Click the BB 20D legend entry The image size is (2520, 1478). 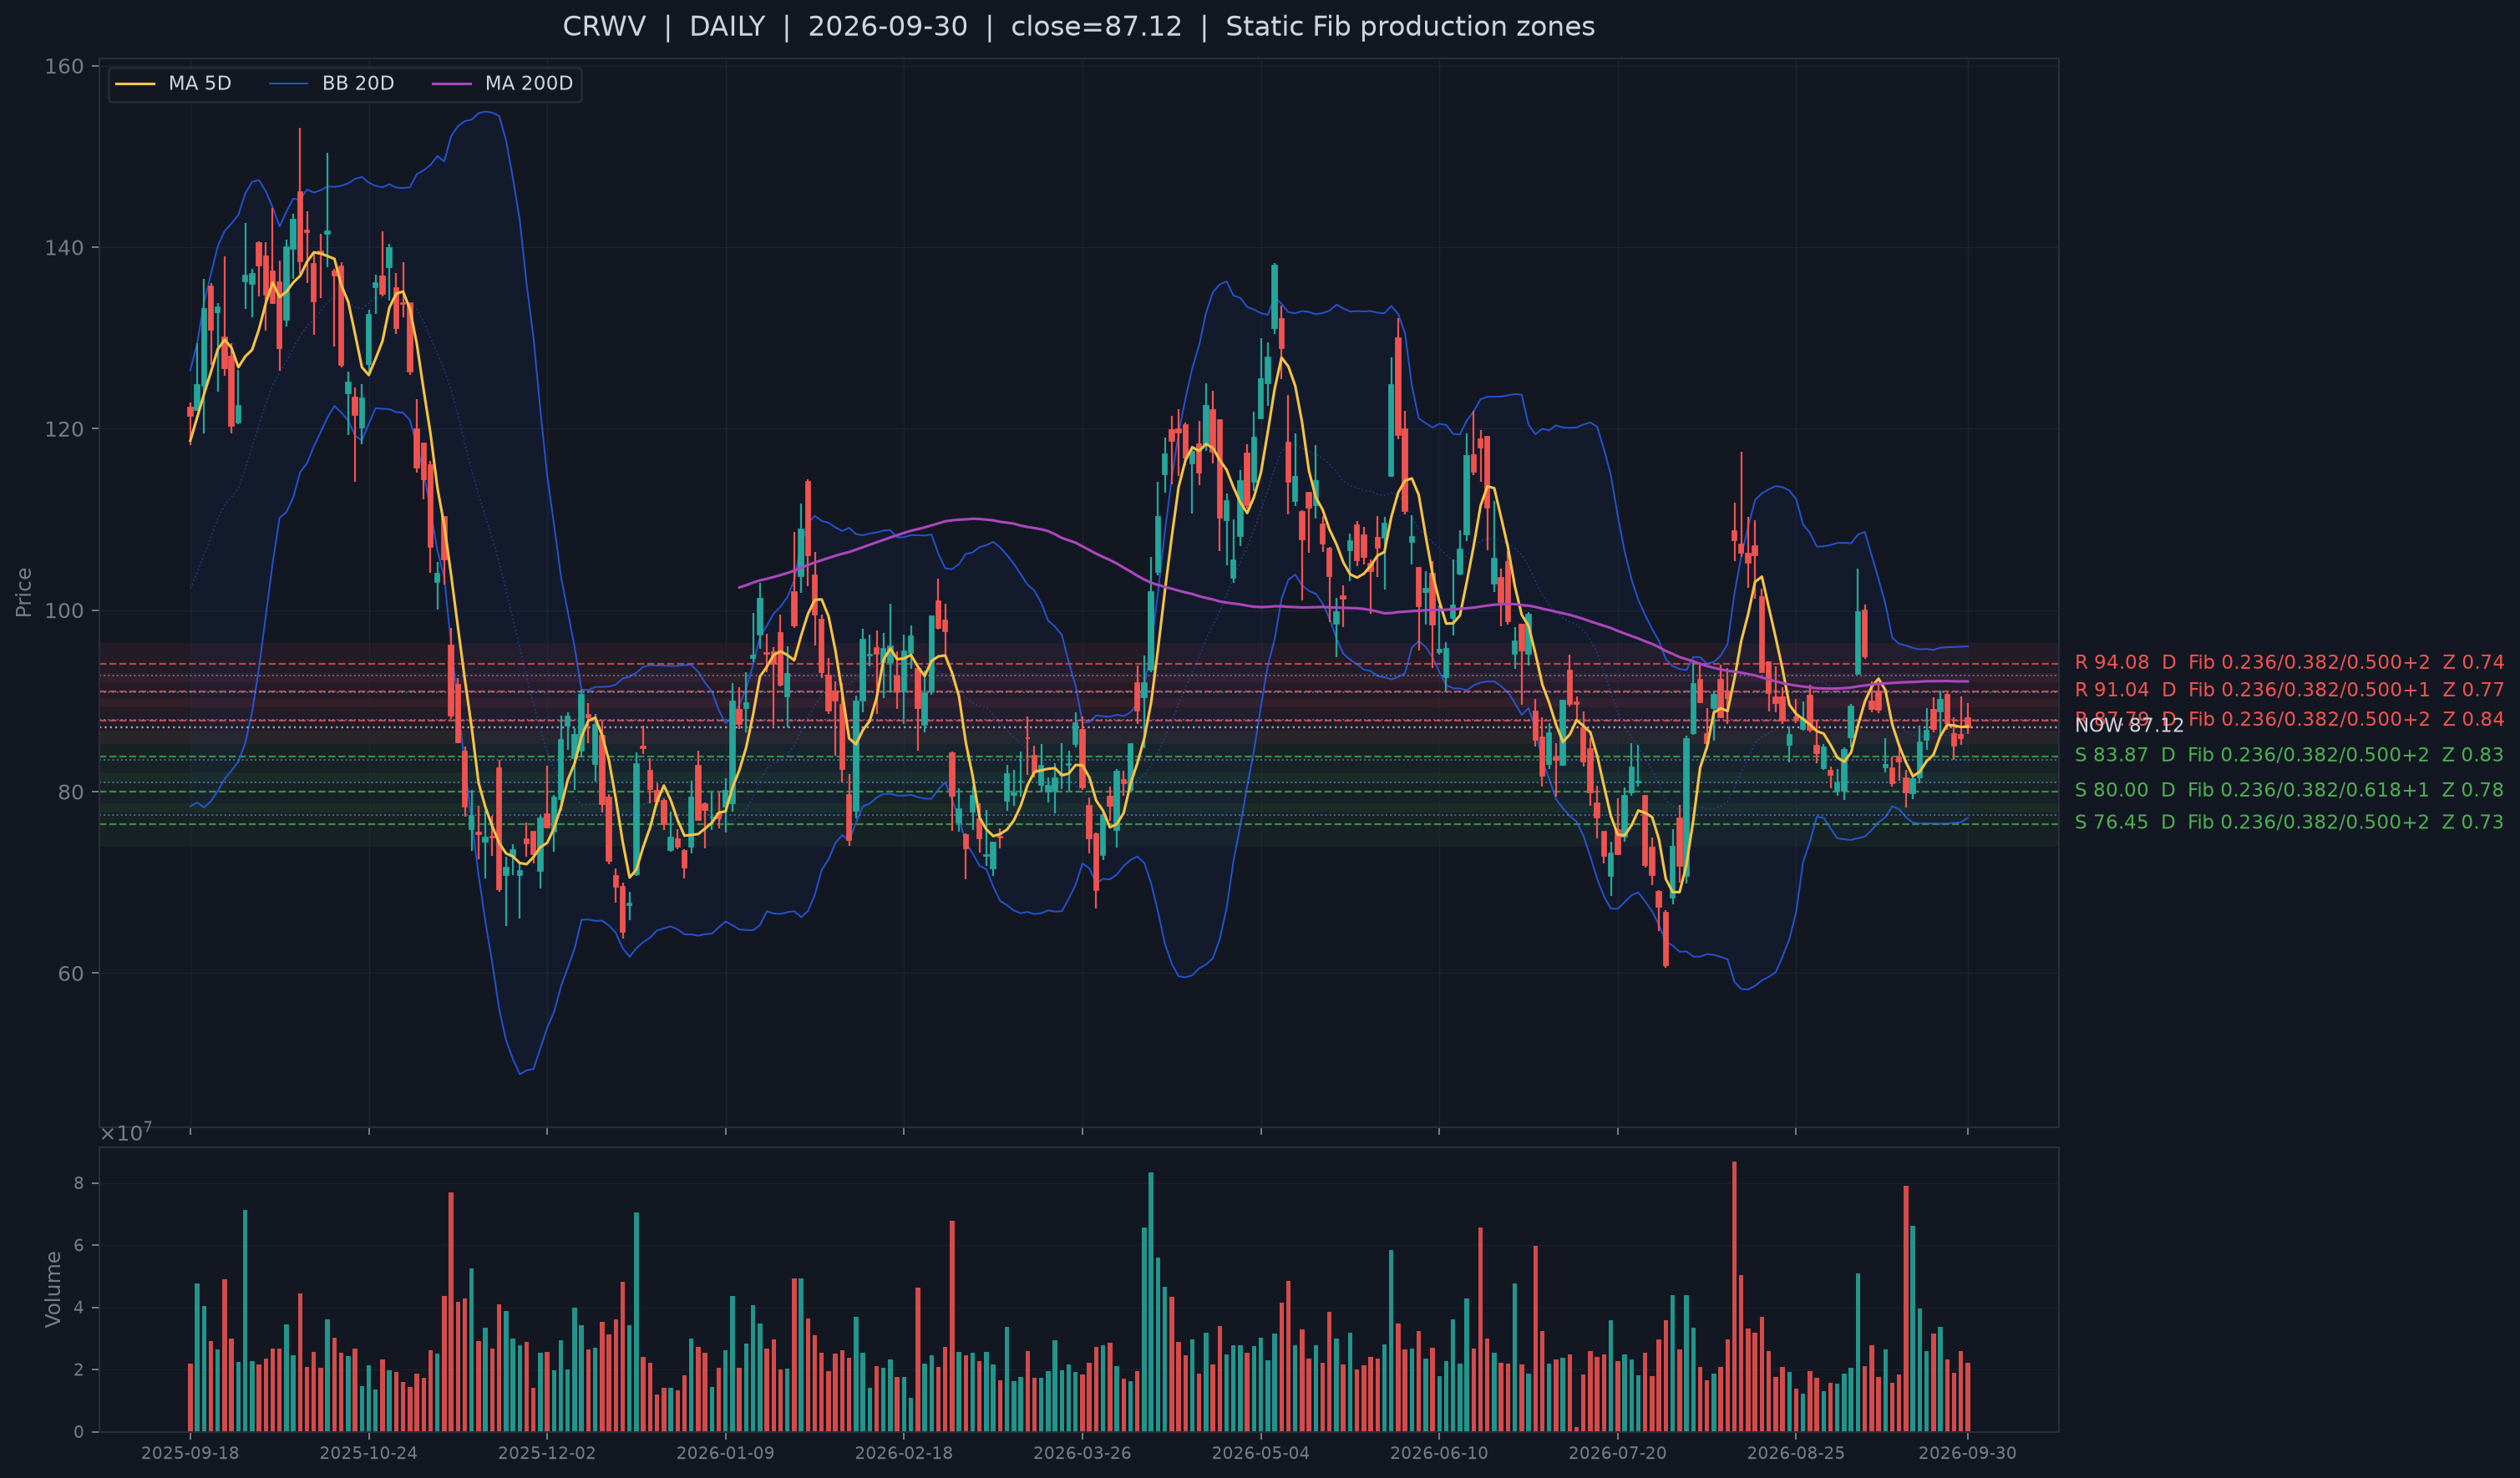(331, 83)
